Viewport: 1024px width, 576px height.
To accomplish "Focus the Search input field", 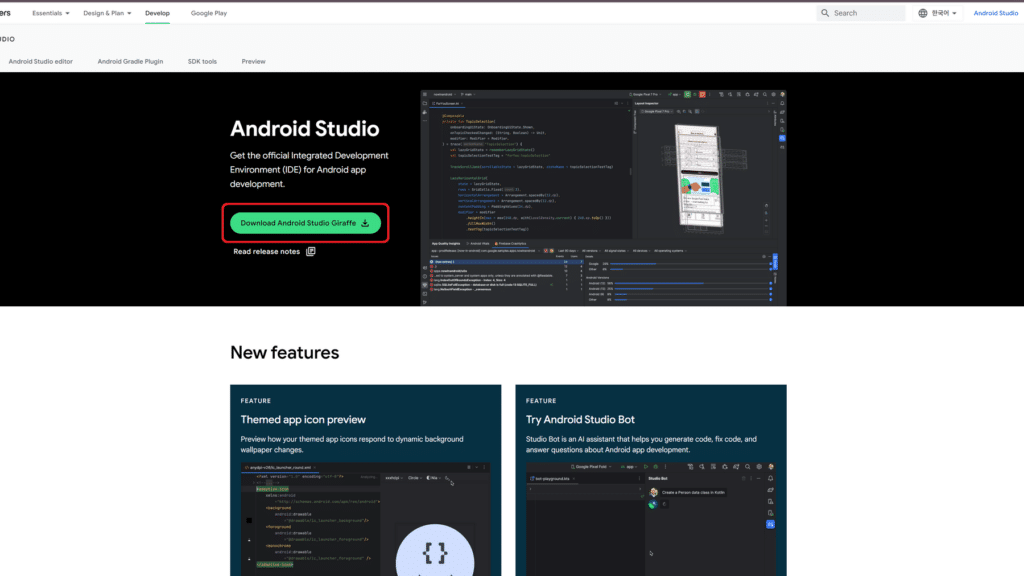I will pos(865,13).
